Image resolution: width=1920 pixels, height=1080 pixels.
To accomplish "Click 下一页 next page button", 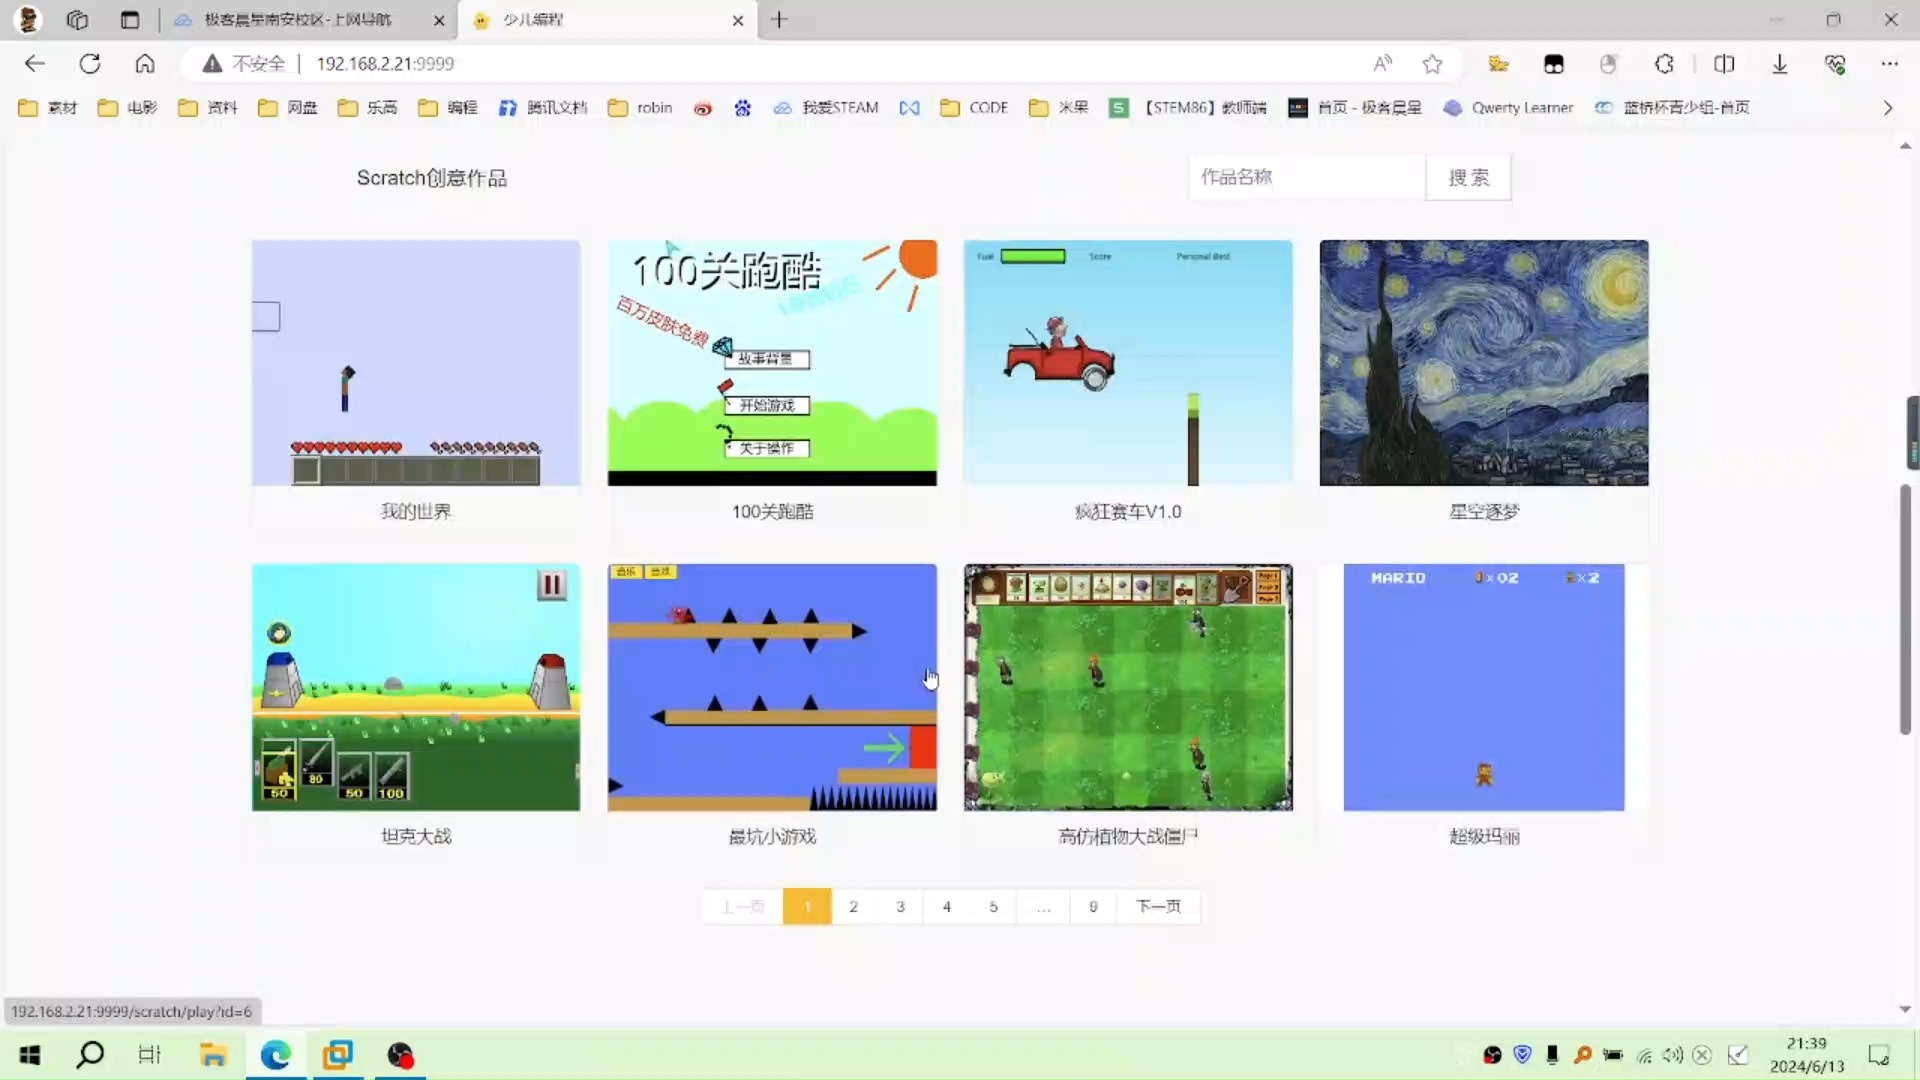I will (x=1158, y=906).
